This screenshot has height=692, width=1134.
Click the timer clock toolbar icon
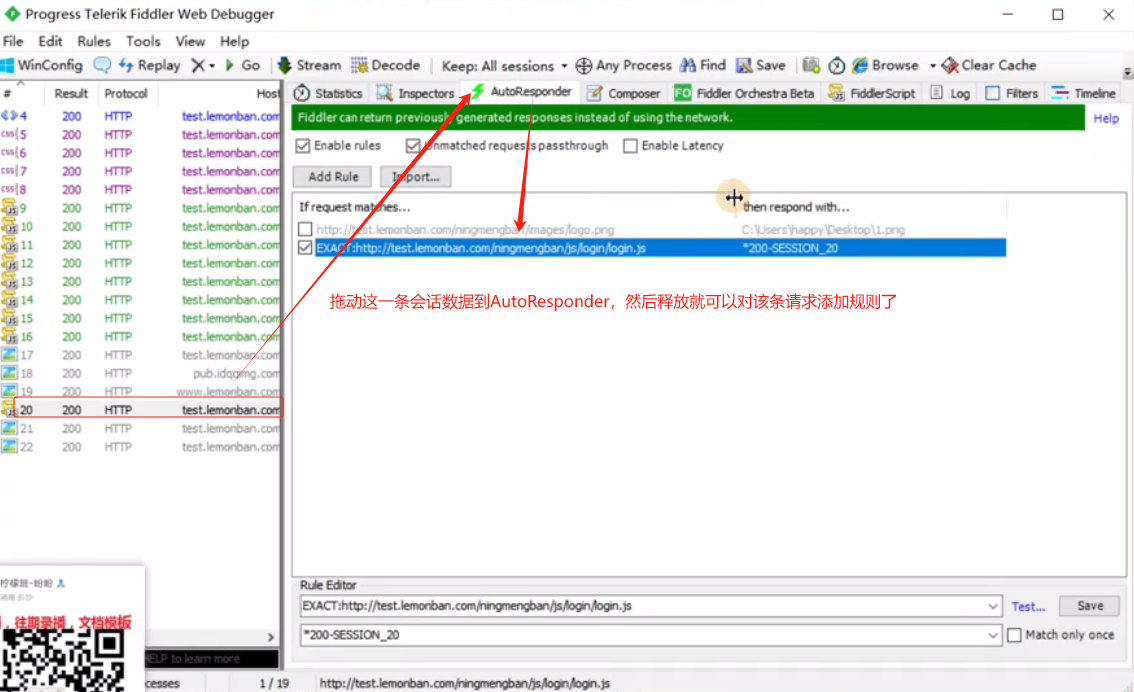(837, 66)
